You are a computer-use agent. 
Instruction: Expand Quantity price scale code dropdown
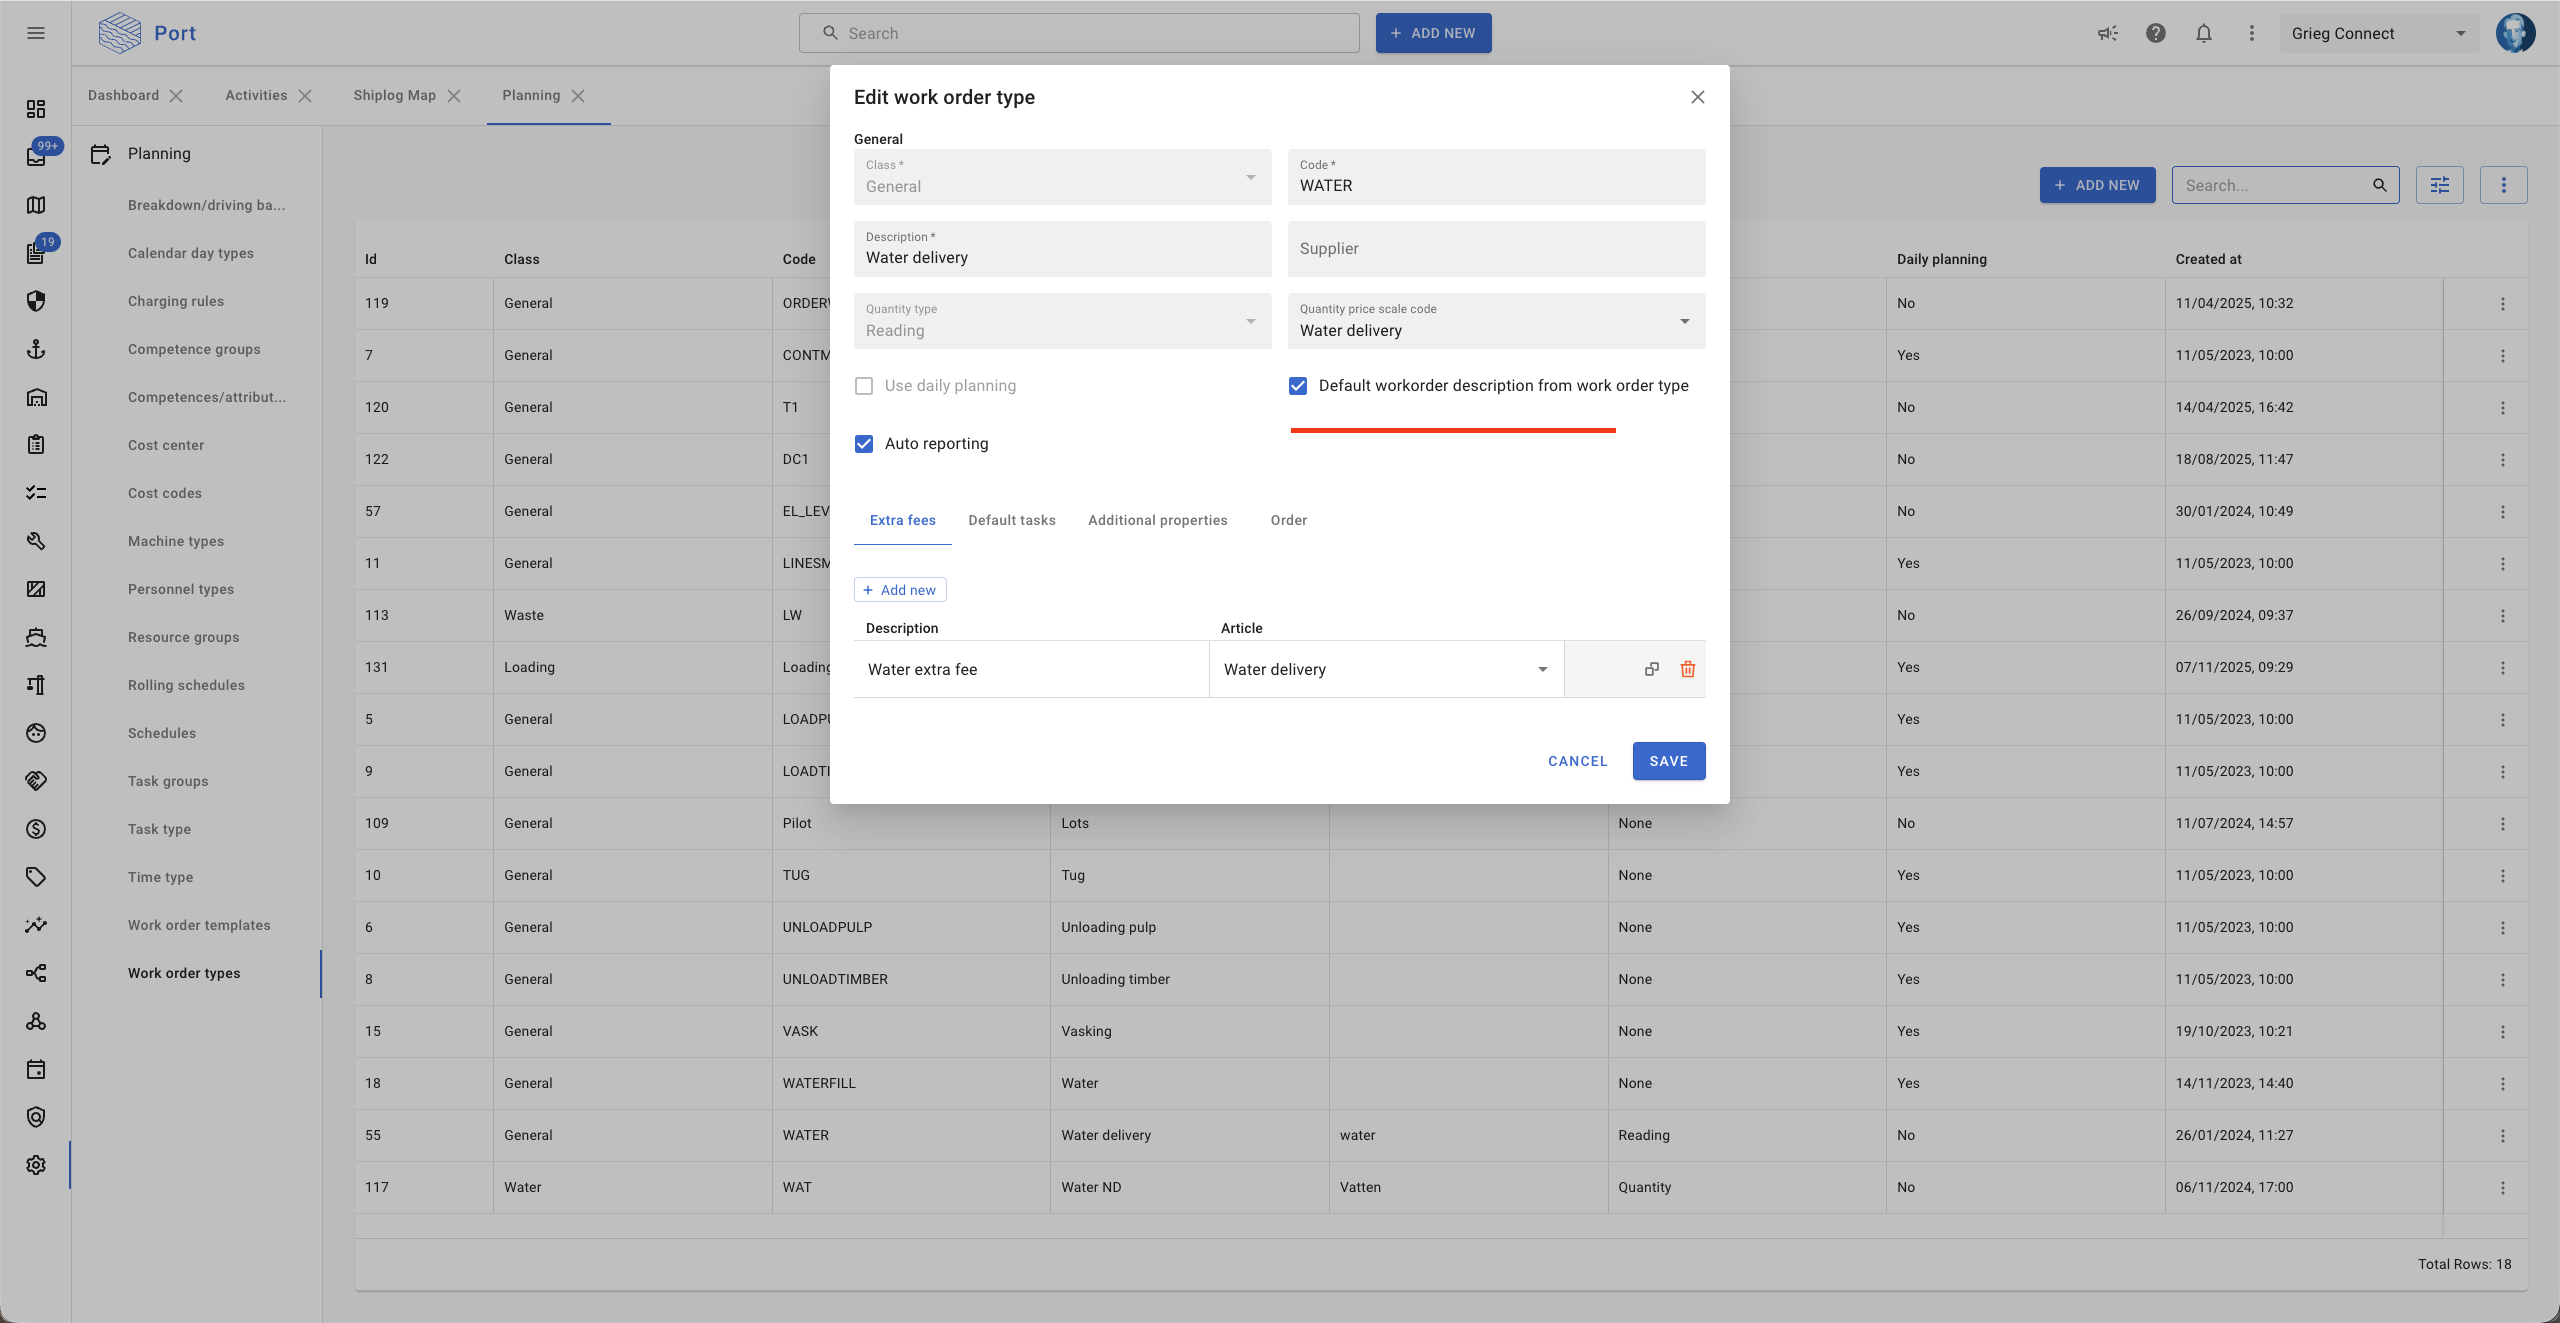1684,321
